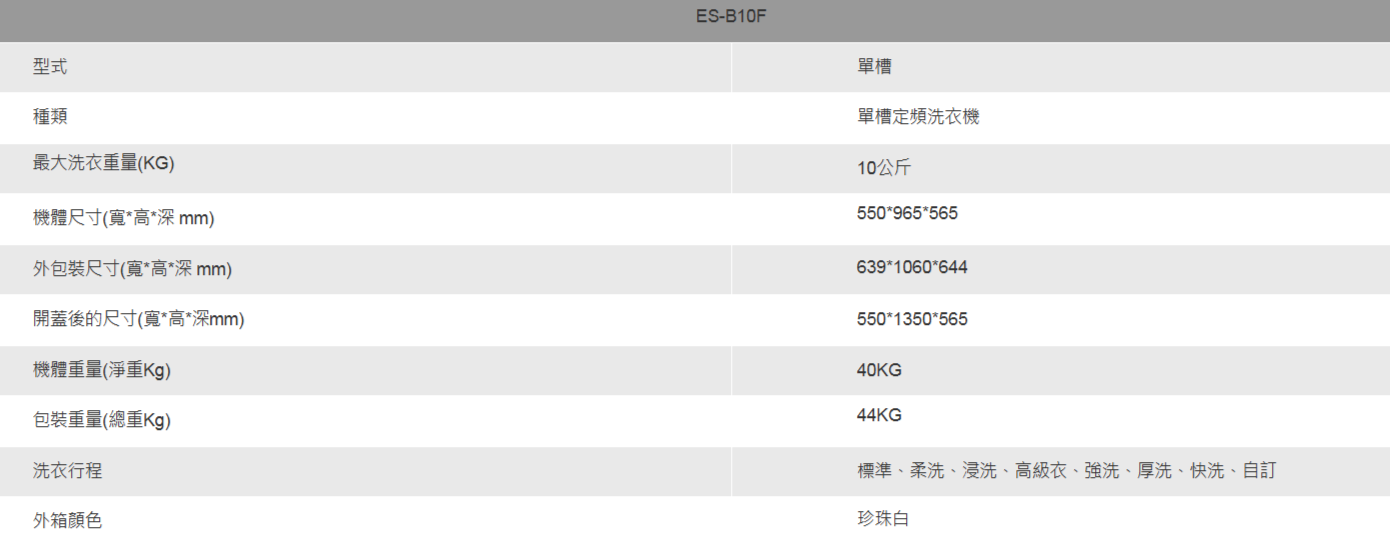
Task: Click the 外包裝尺寸 row label
Action: 133,269
